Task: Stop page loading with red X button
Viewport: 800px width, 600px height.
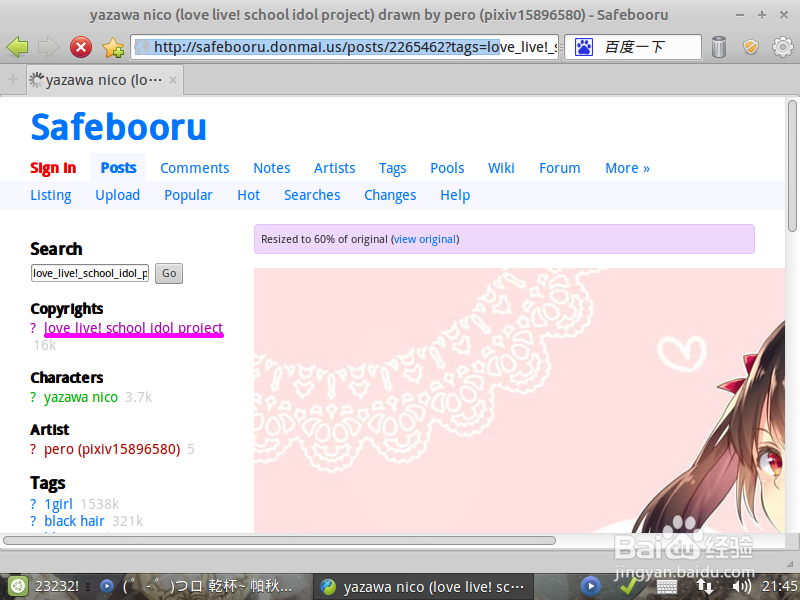Action: pos(81,47)
